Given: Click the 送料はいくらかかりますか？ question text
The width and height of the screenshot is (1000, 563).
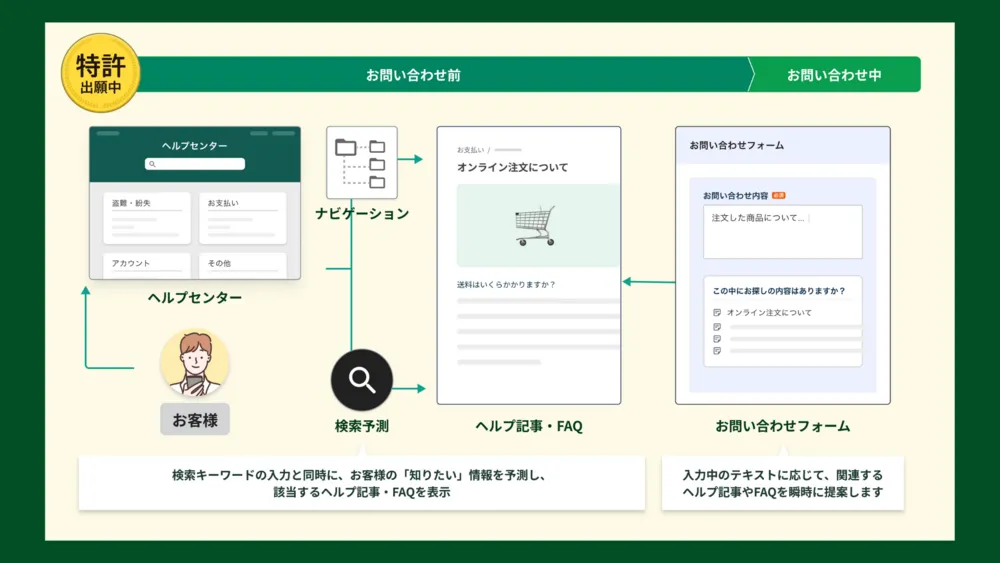Looking at the screenshot, I should coord(506,284).
